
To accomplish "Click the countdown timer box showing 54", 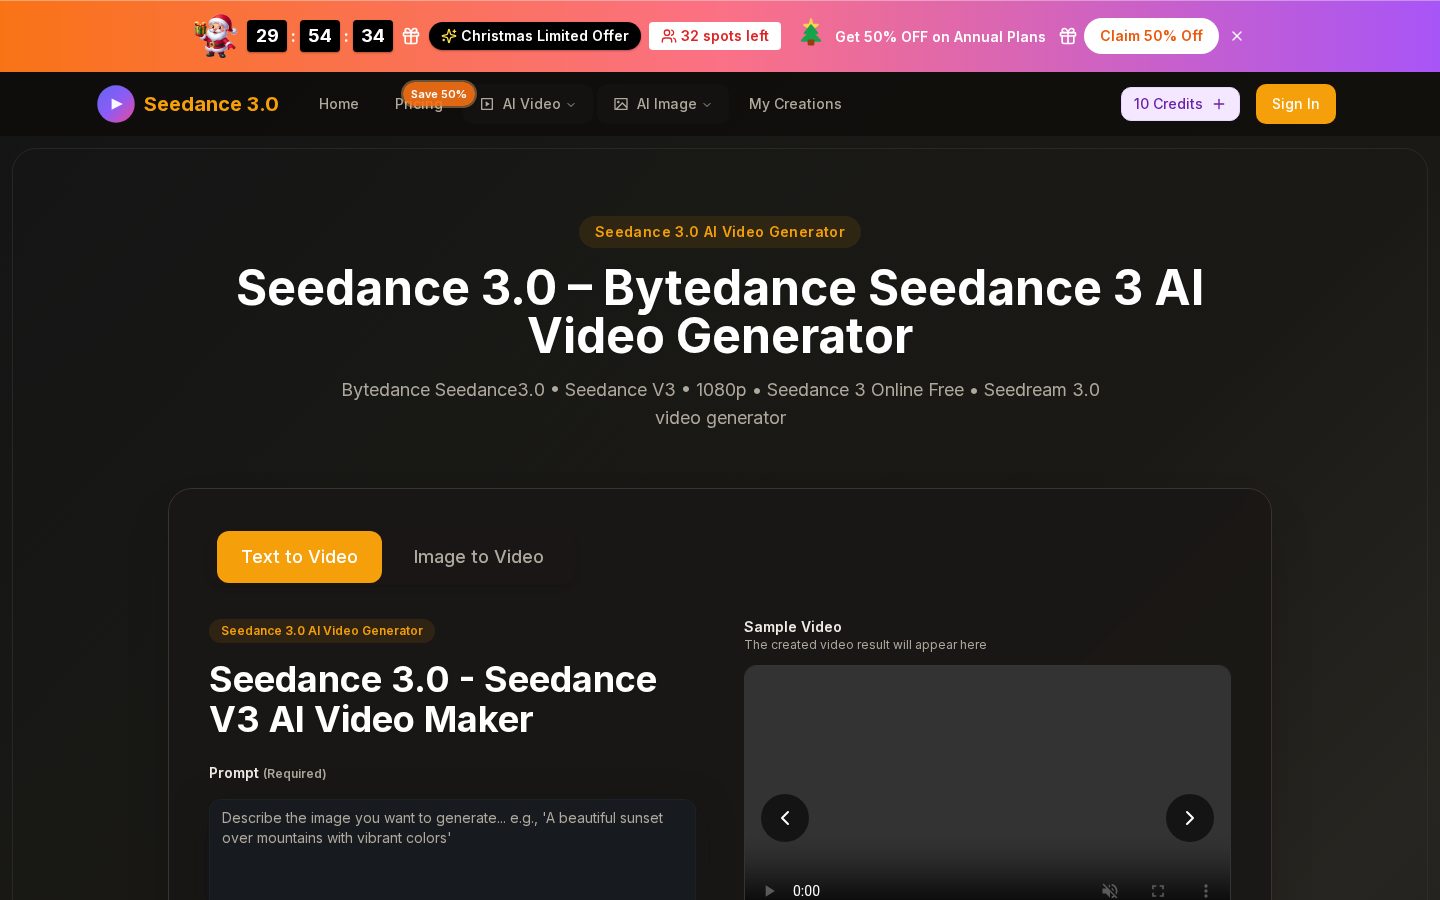I will tap(320, 36).
